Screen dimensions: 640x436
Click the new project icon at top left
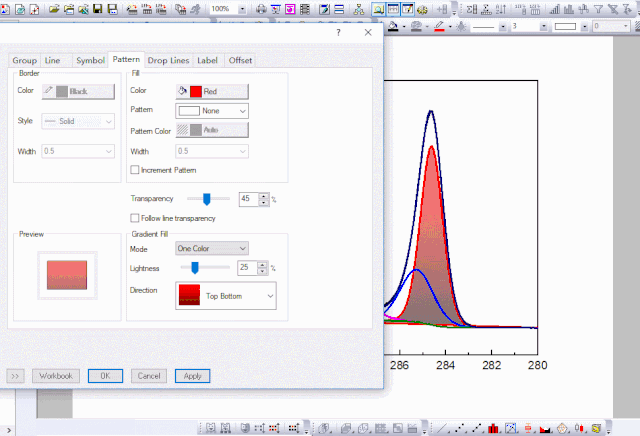(6, 9)
